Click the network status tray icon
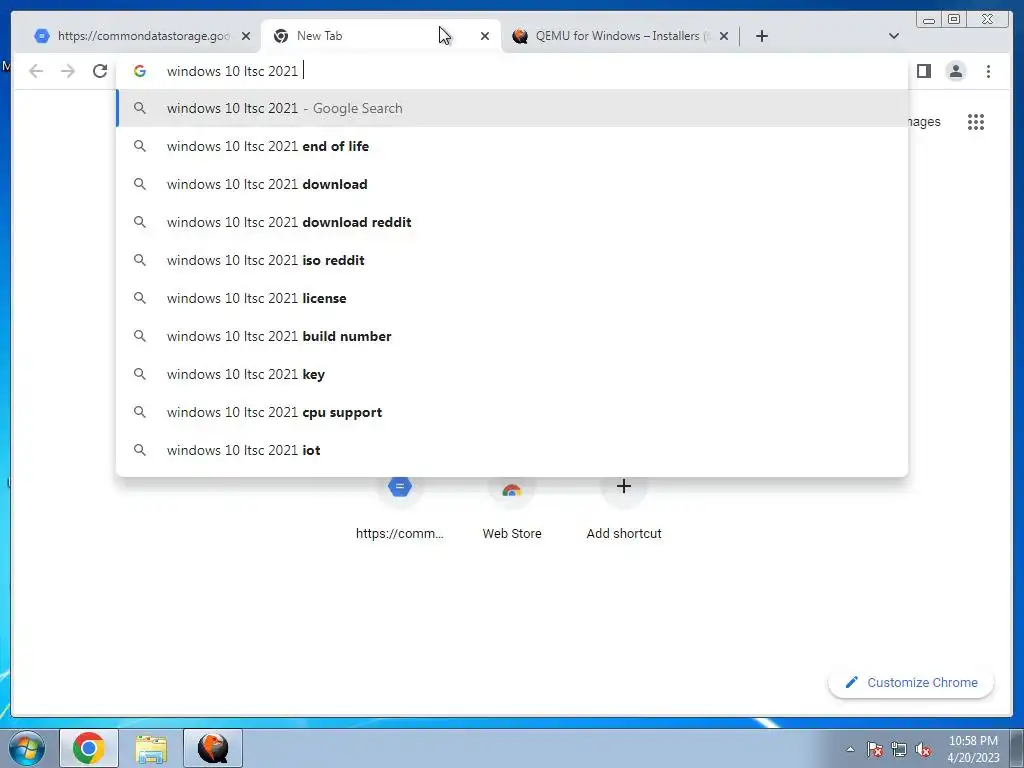 899,749
